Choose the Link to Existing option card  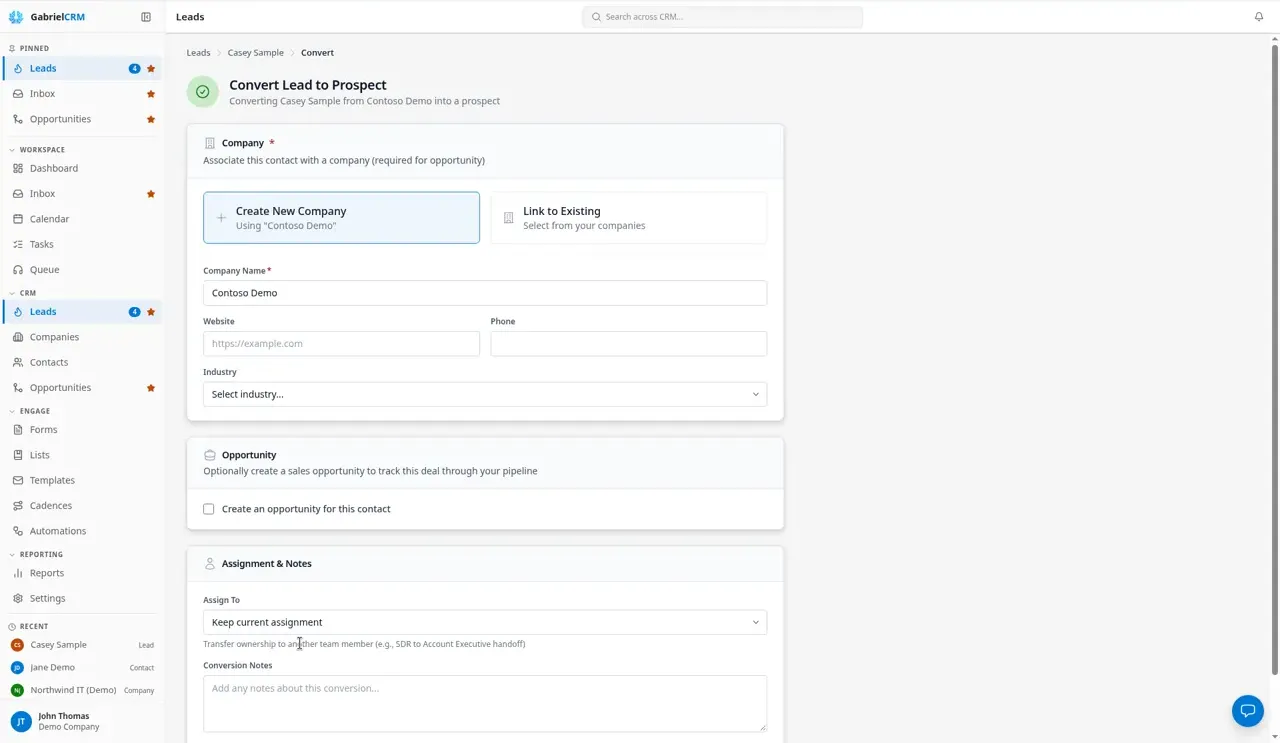629,218
